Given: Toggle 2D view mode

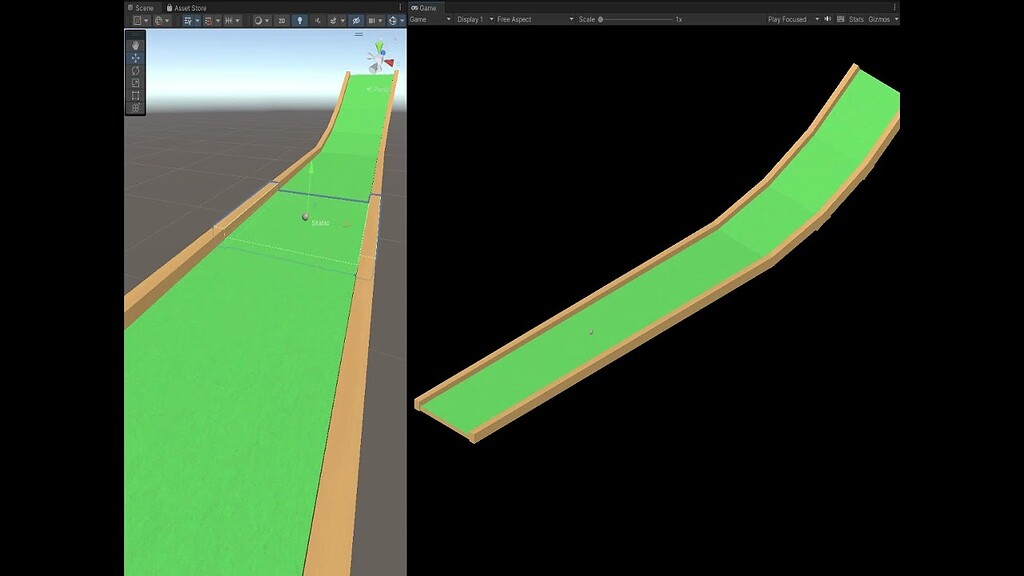Looking at the screenshot, I should (281, 19).
